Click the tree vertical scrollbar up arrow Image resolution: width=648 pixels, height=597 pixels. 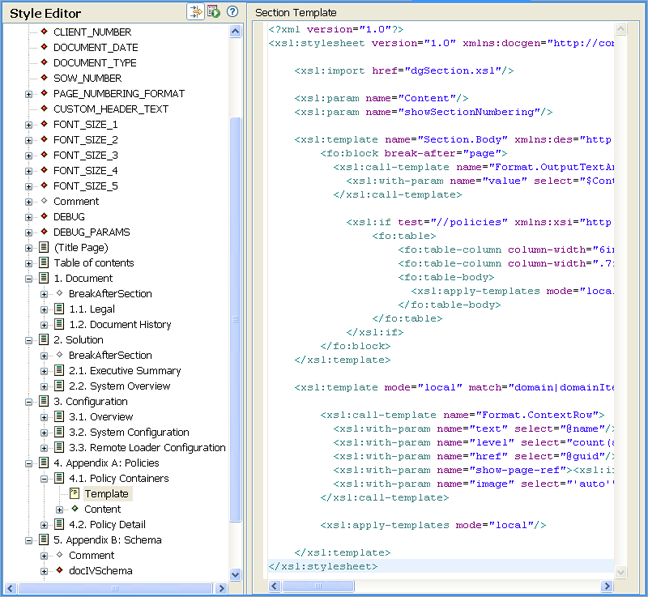pyautogui.click(x=235, y=31)
